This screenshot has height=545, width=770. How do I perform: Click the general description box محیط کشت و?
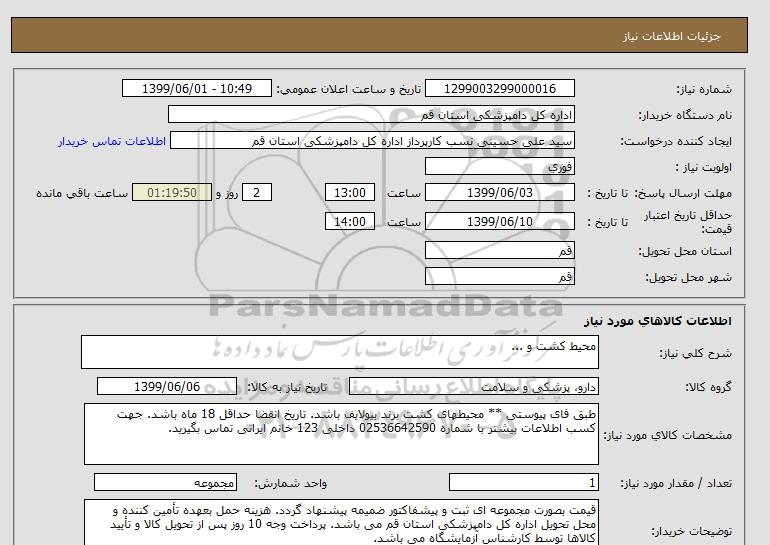[x=340, y=352]
